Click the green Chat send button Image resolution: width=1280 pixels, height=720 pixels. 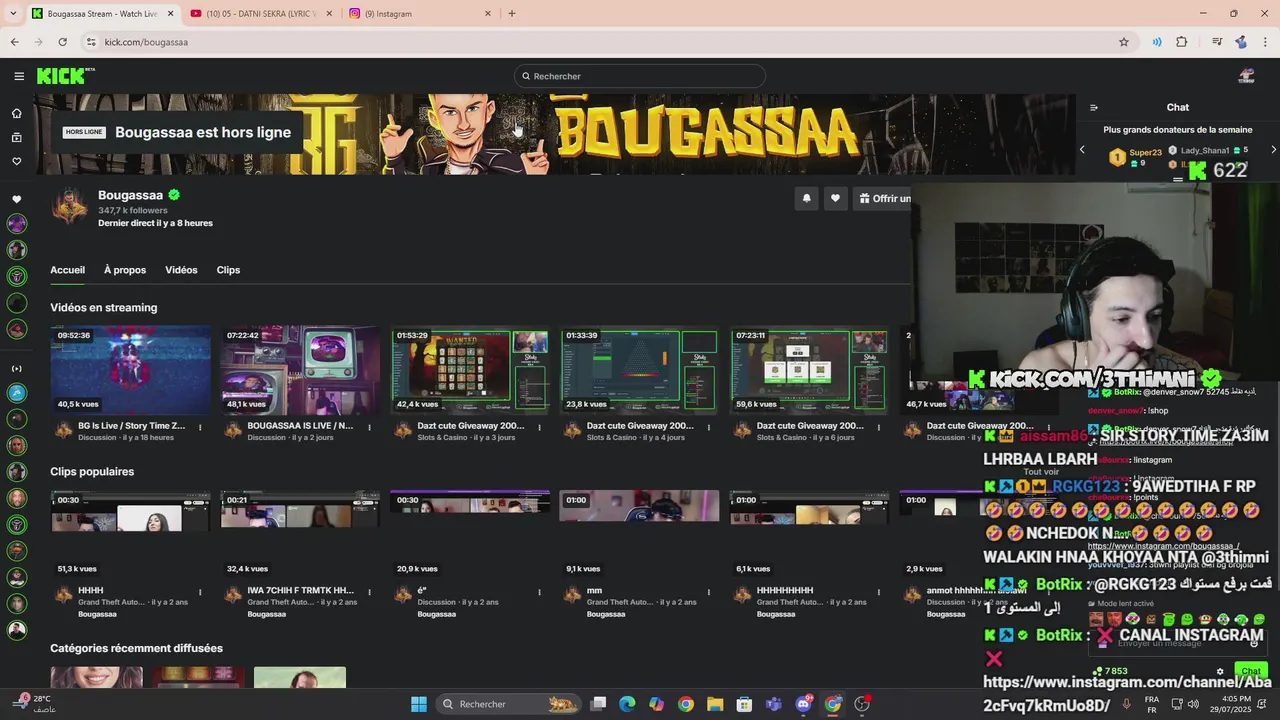(x=1251, y=671)
